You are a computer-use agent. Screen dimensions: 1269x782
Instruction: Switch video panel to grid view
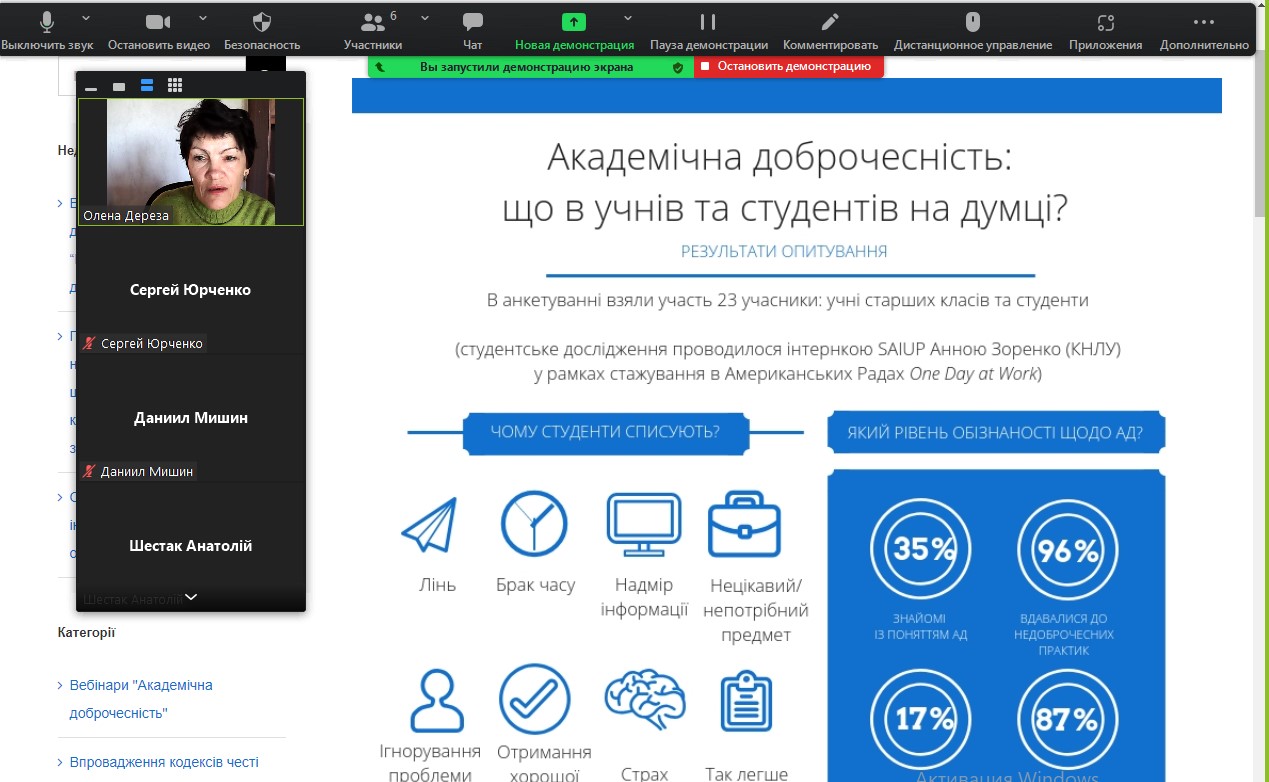pos(175,86)
